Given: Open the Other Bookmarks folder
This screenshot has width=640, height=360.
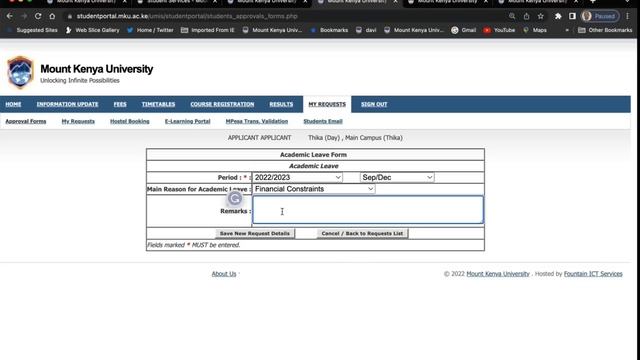Looking at the screenshot, I should coord(605,30).
